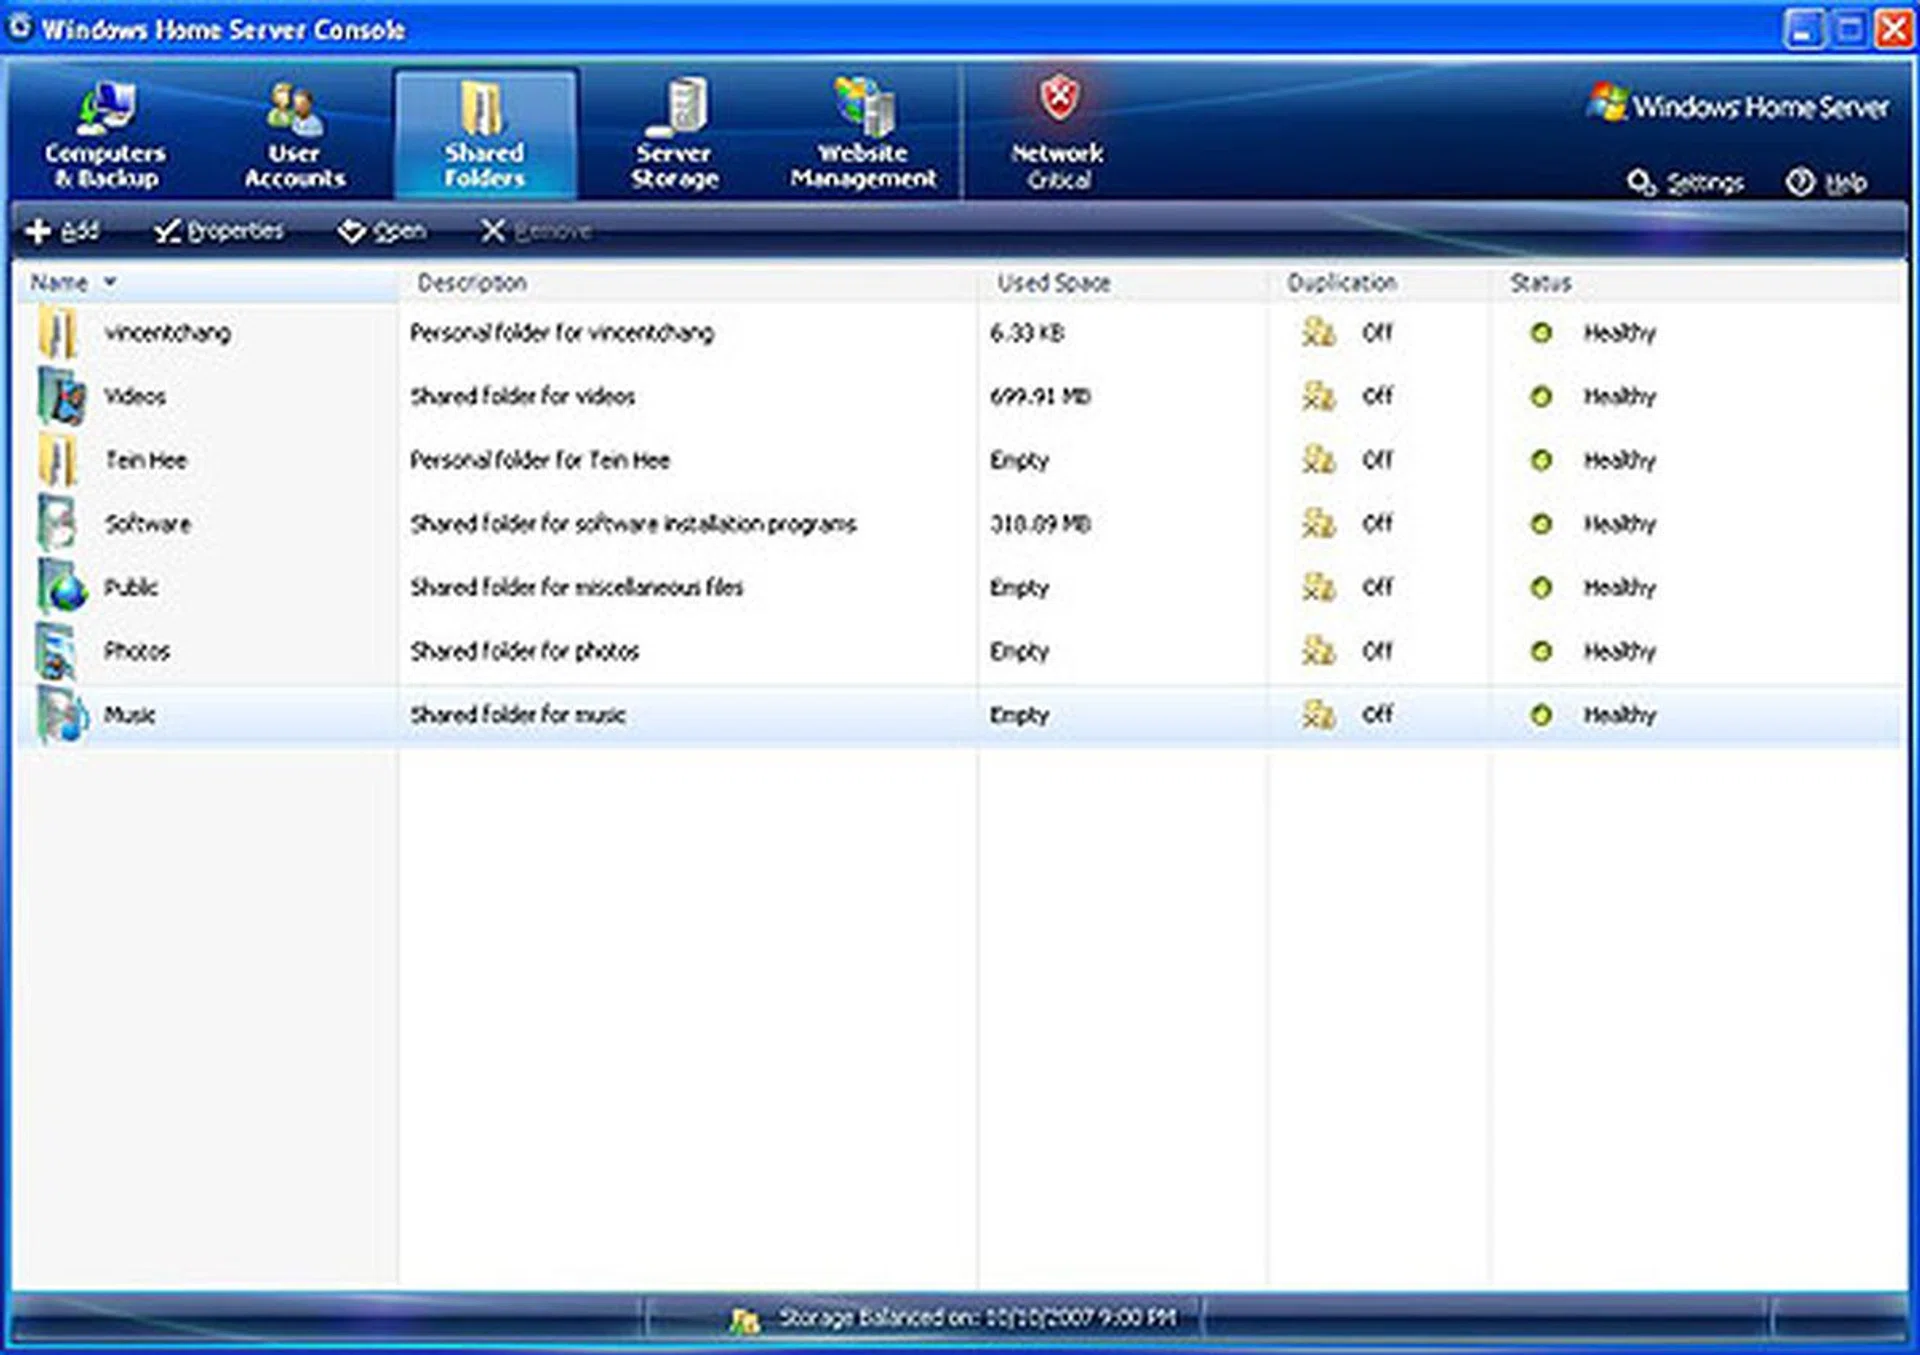Image resolution: width=1920 pixels, height=1355 pixels.
Task: Click the Server Storage icon
Action: pos(678,105)
